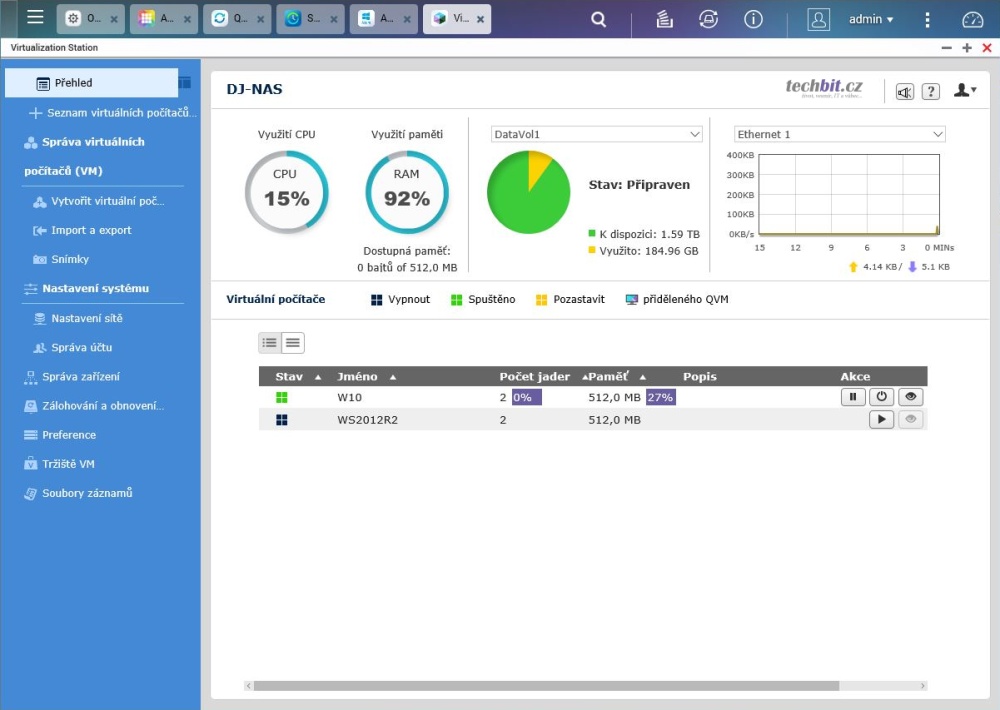Viewport: 1000px width, 710px height.
Task: Open the admin user menu
Action: (870, 19)
